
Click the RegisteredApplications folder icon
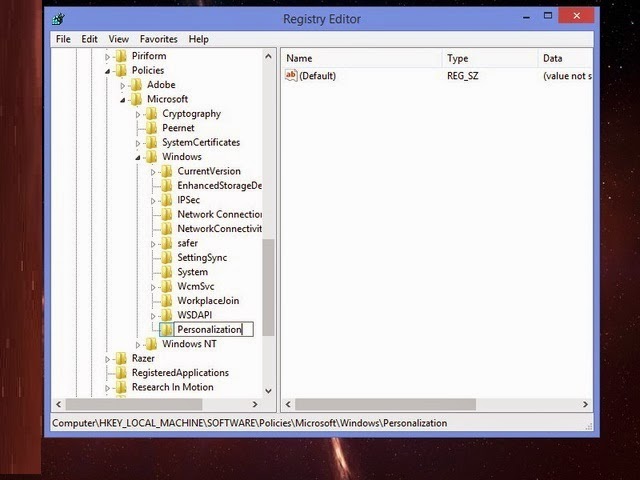click(x=121, y=372)
